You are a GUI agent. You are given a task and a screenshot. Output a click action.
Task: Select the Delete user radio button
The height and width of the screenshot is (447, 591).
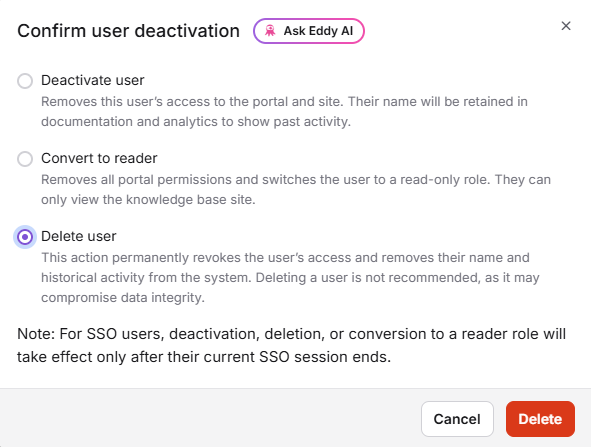[25, 237]
